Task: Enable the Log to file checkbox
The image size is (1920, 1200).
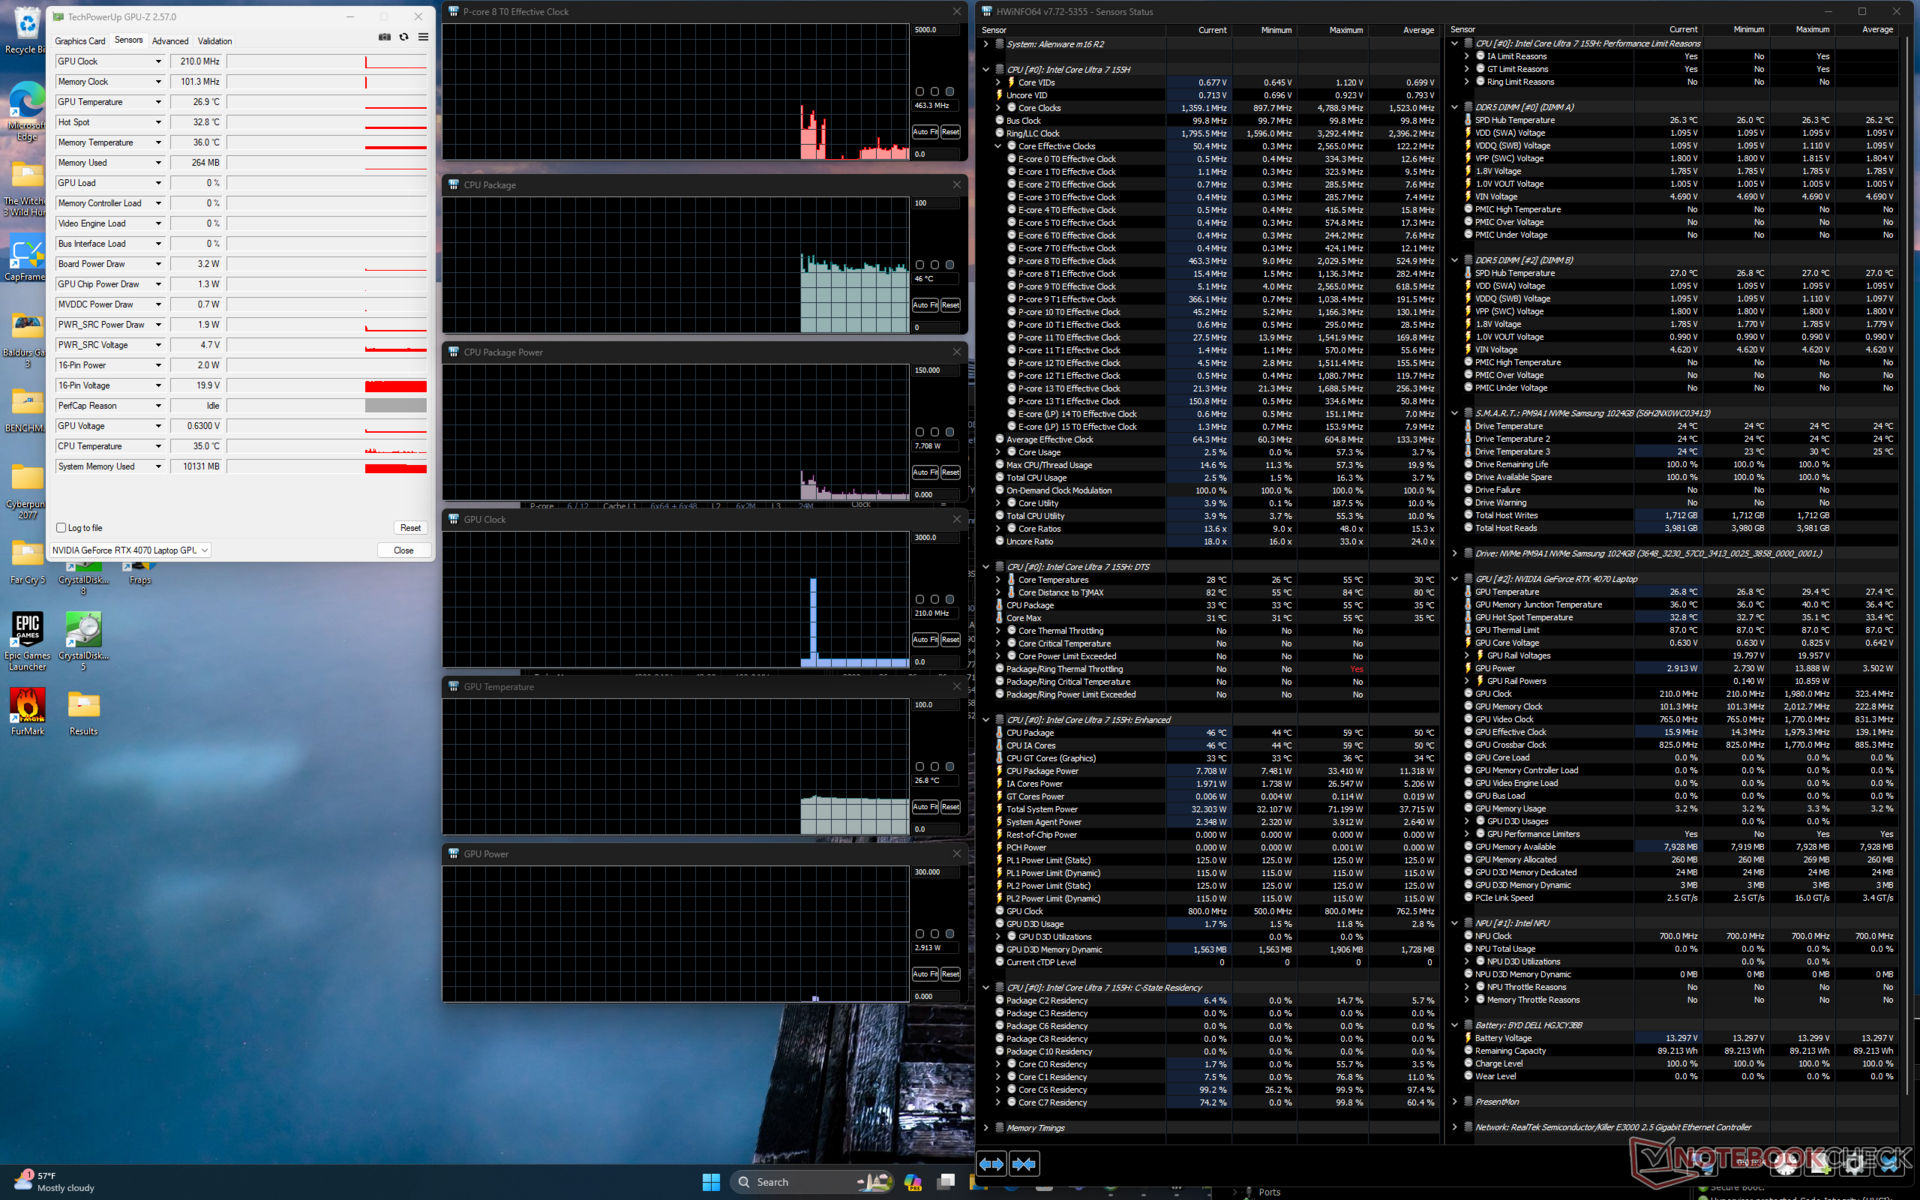Action: pos(61,528)
